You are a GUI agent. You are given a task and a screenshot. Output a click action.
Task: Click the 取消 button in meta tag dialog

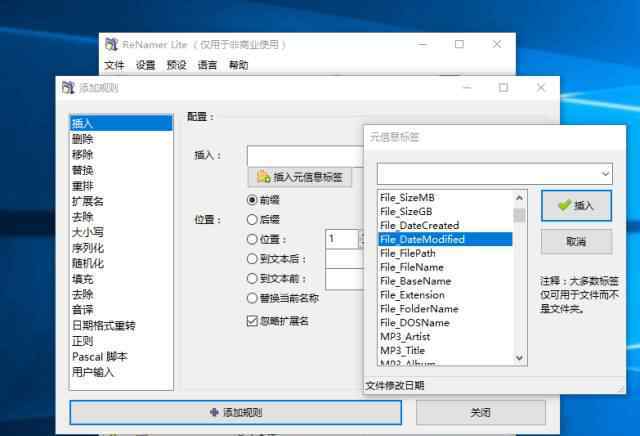coord(576,241)
